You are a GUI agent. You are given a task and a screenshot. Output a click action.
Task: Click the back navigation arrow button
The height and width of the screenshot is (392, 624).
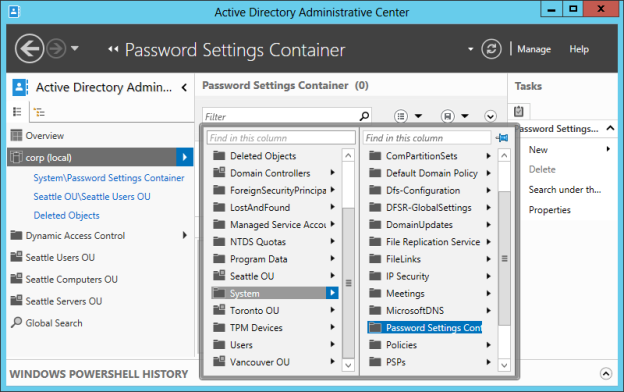(29, 49)
